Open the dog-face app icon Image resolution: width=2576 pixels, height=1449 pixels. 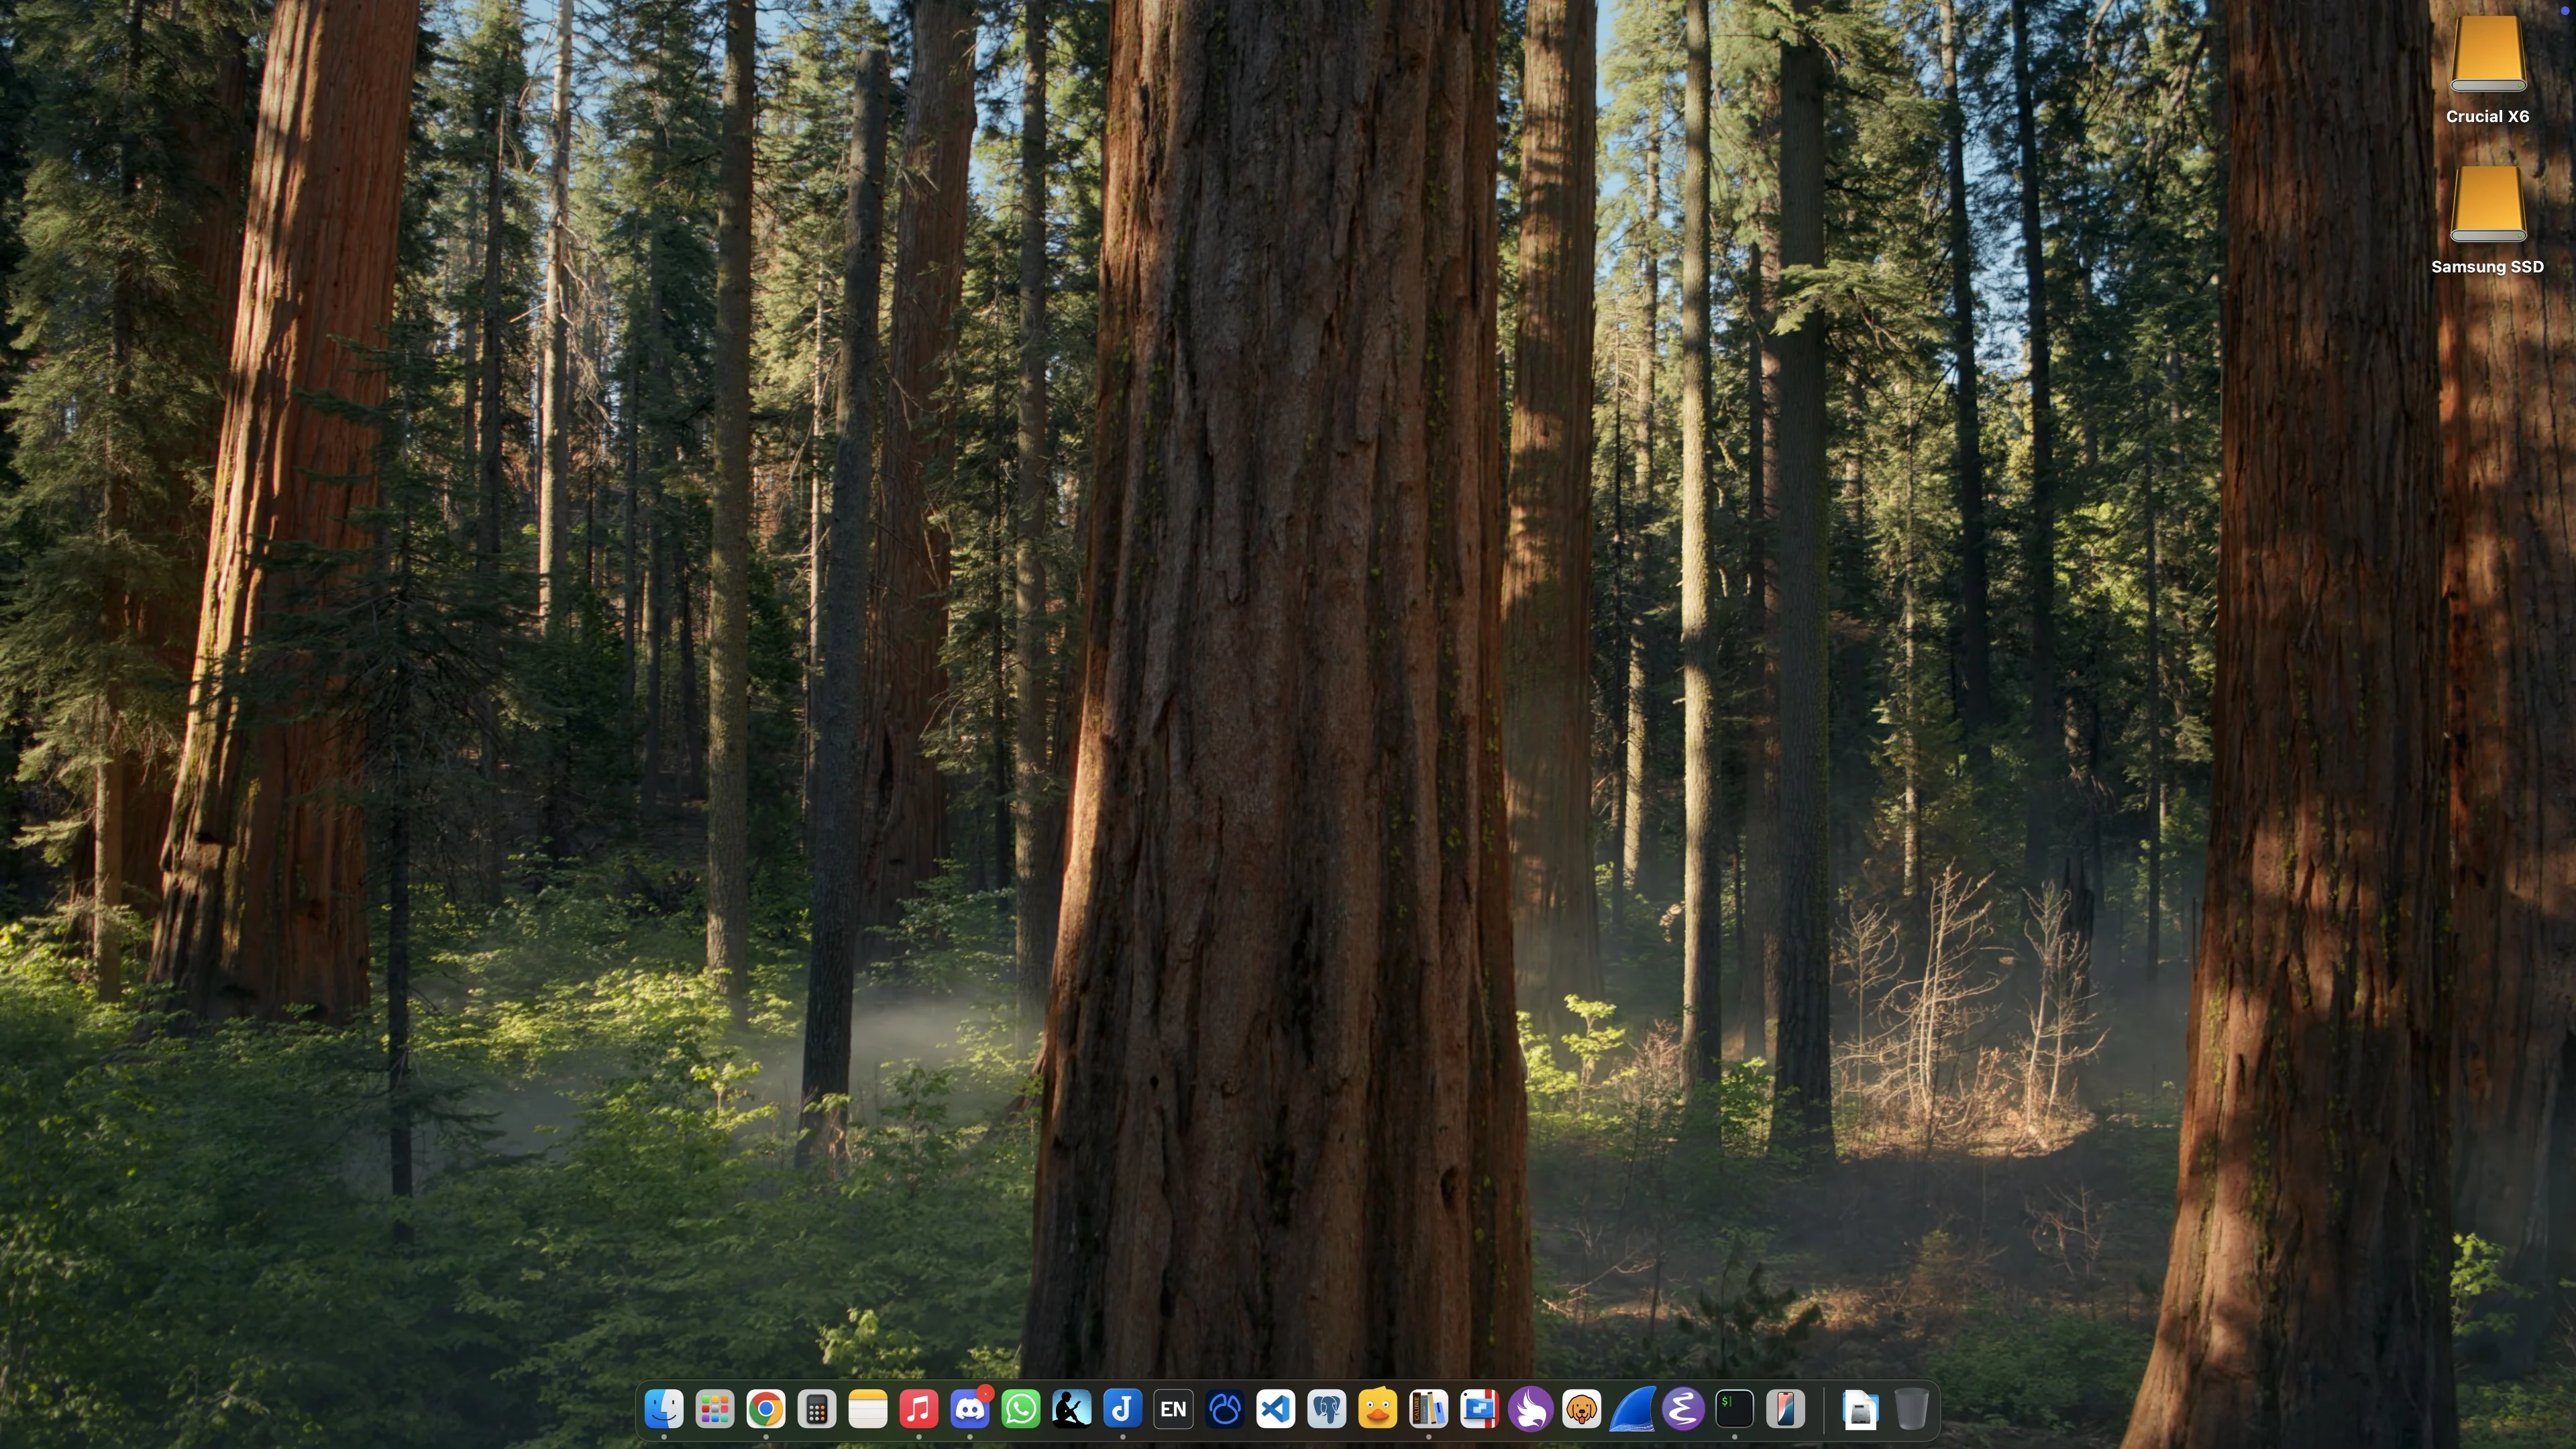1582,1410
